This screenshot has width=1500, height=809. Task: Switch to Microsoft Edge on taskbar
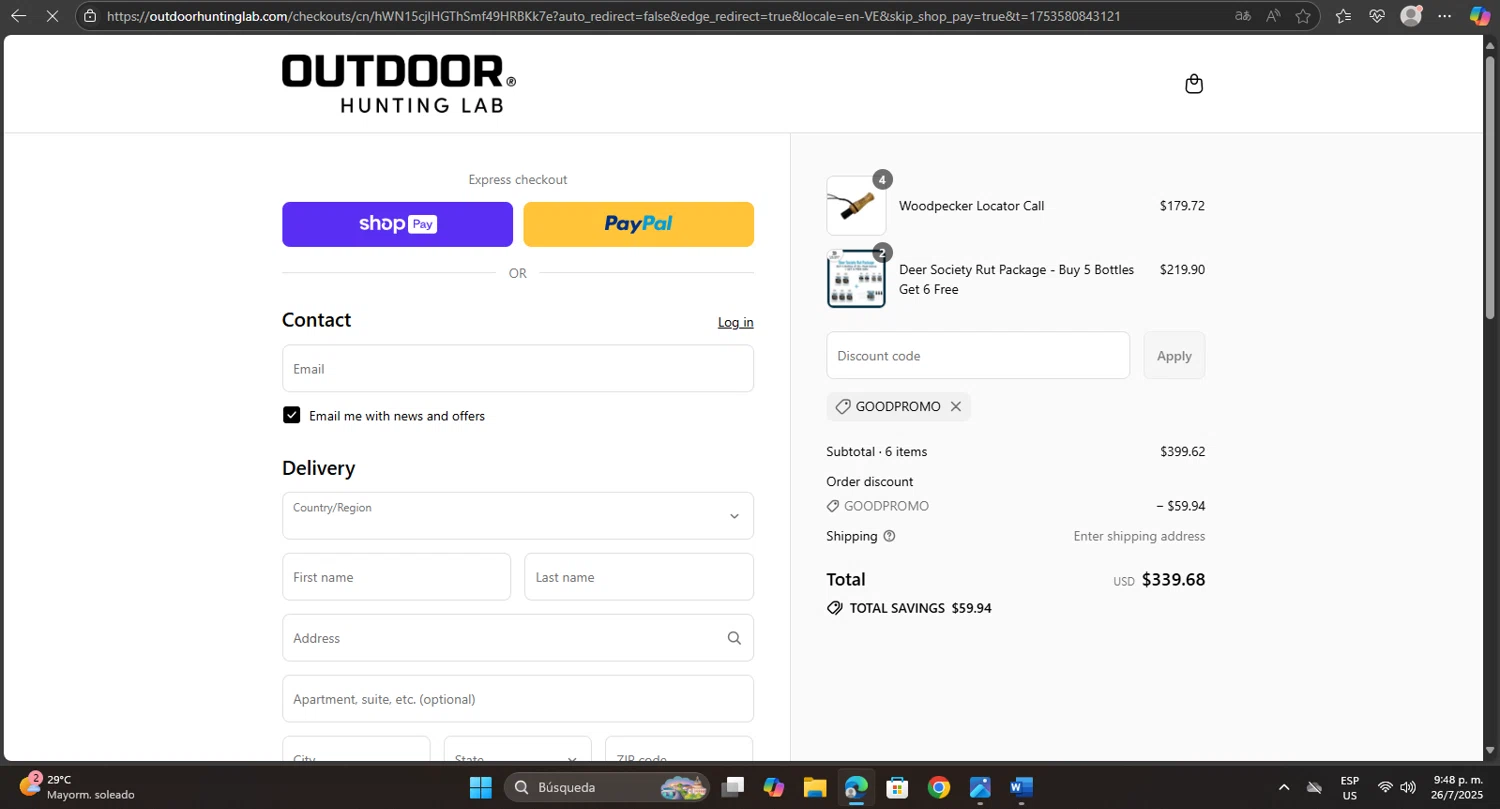(x=856, y=788)
